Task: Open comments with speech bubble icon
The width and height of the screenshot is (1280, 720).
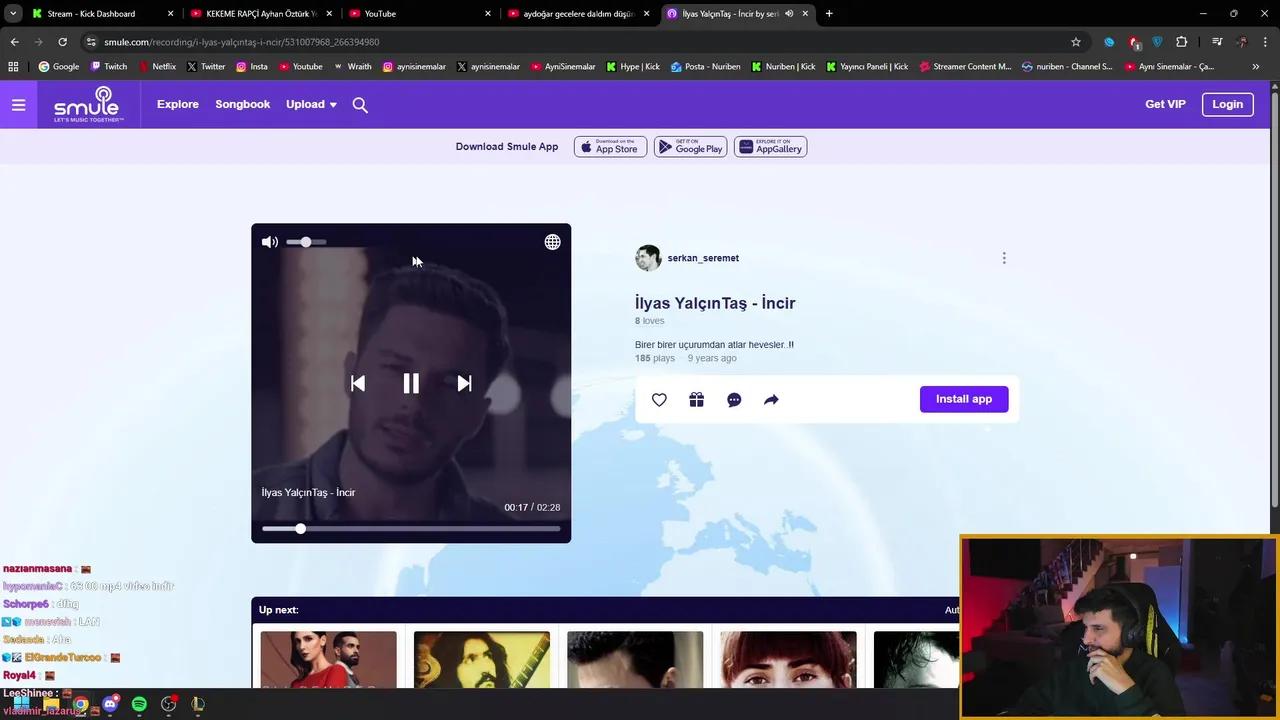Action: pyautogui.click(x=734, y=400)
